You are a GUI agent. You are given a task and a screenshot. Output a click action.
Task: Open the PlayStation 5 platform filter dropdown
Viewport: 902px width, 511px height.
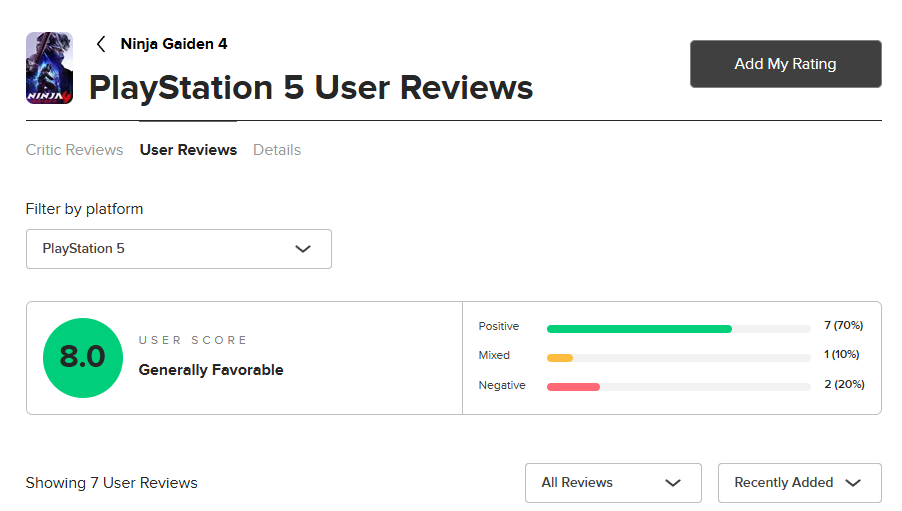(178, 249)
